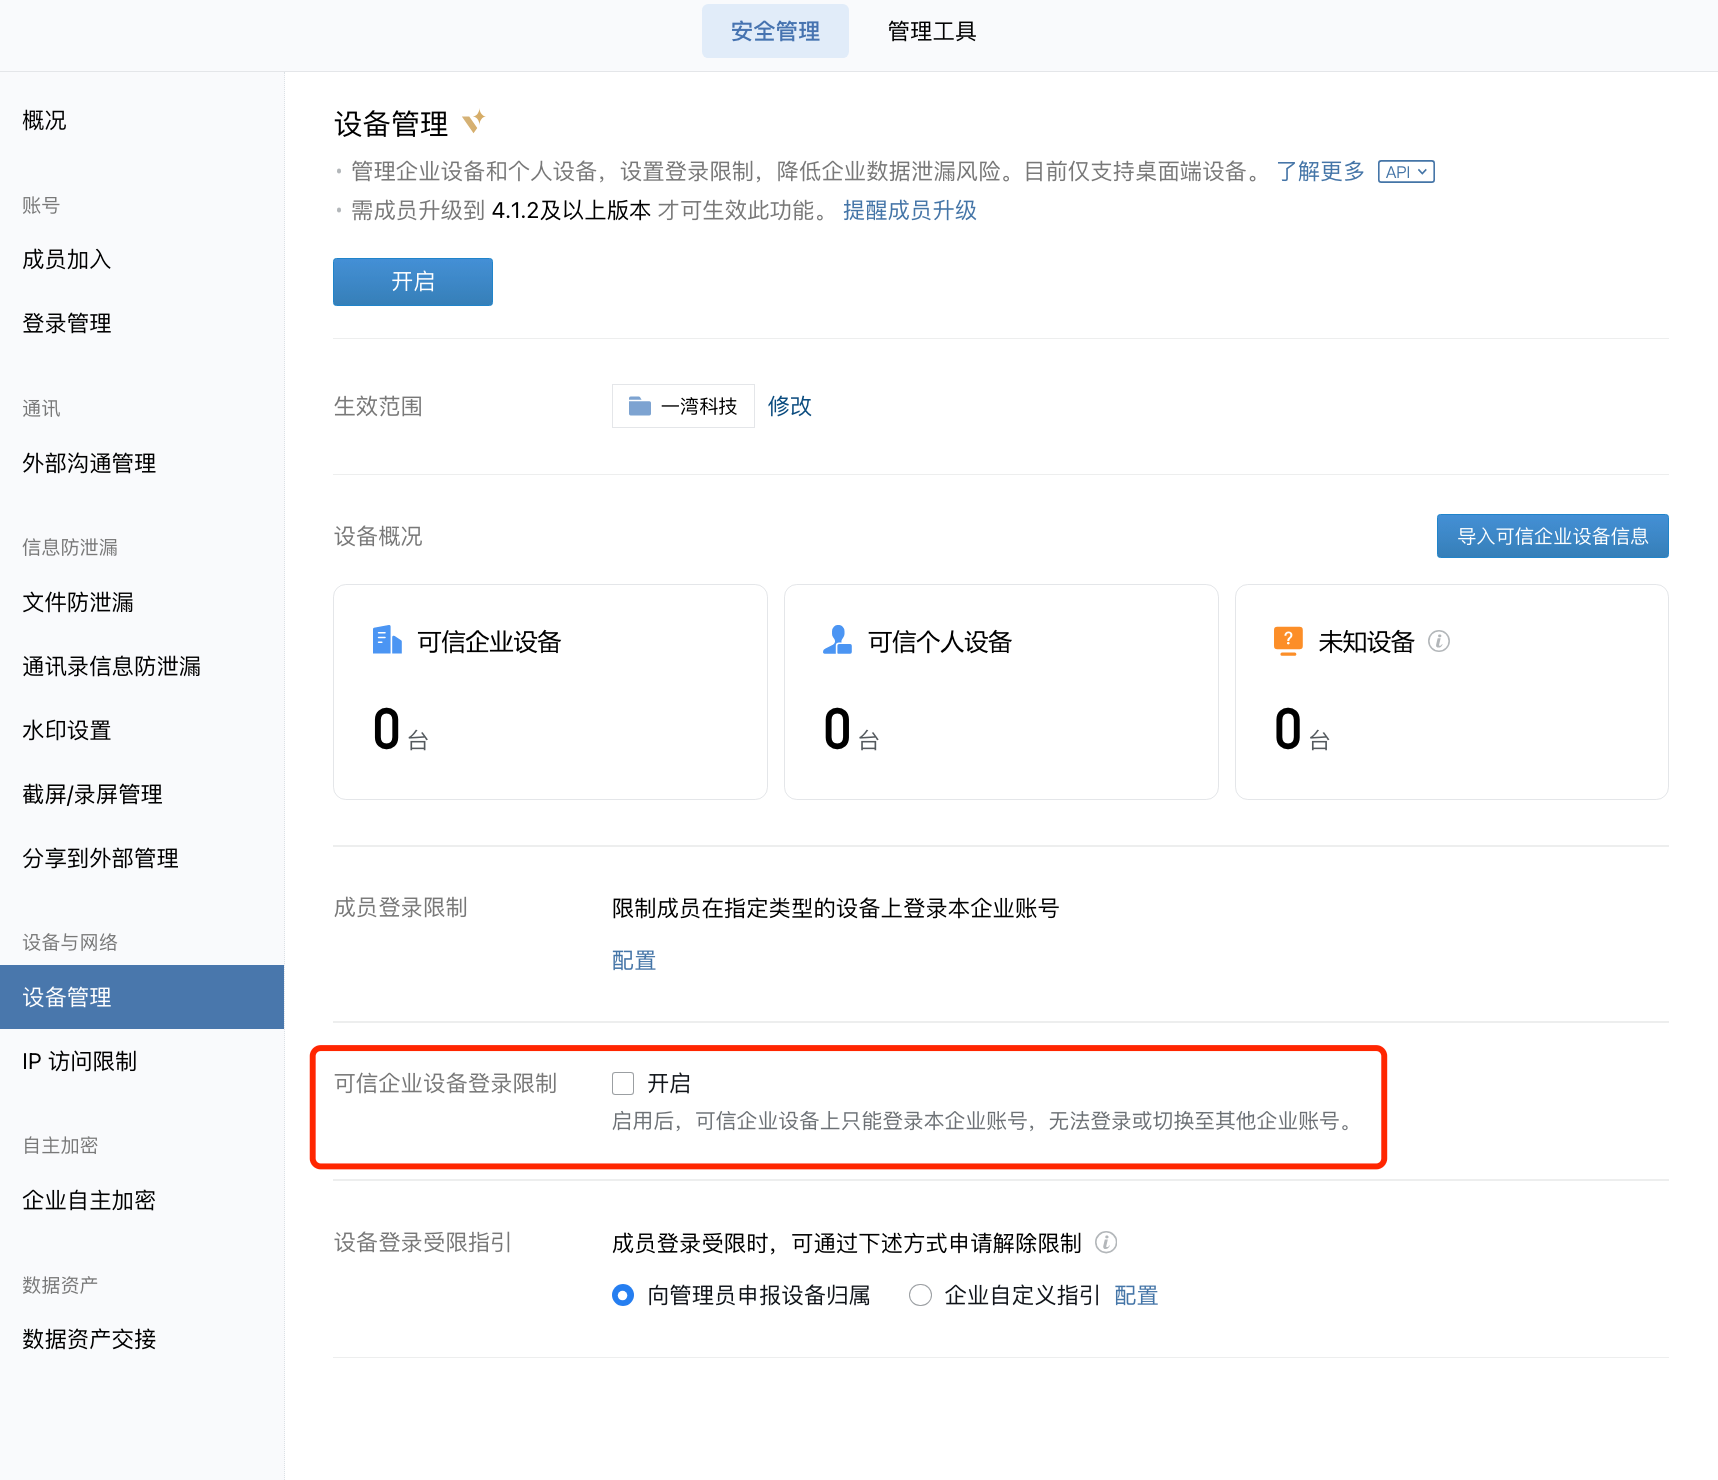Open 配置 under 成员登录限制
This screenshot has height=1480, width=1718.
pos(634,960)
